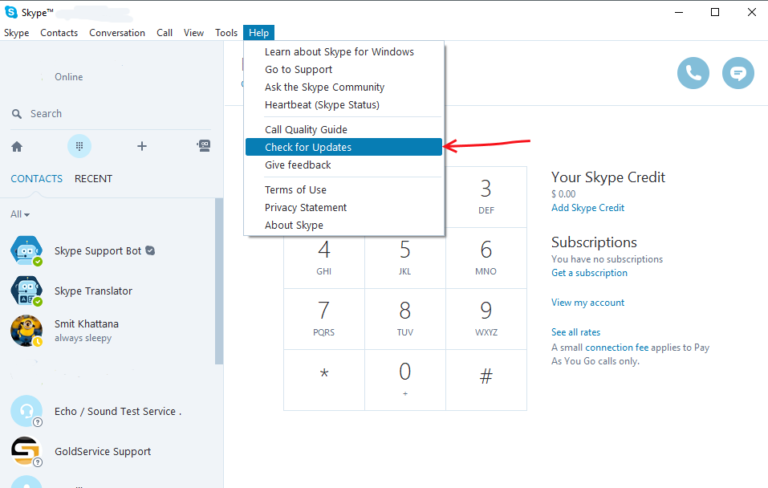
Task: Maximize the Skype window
Action: coord(715,12)
